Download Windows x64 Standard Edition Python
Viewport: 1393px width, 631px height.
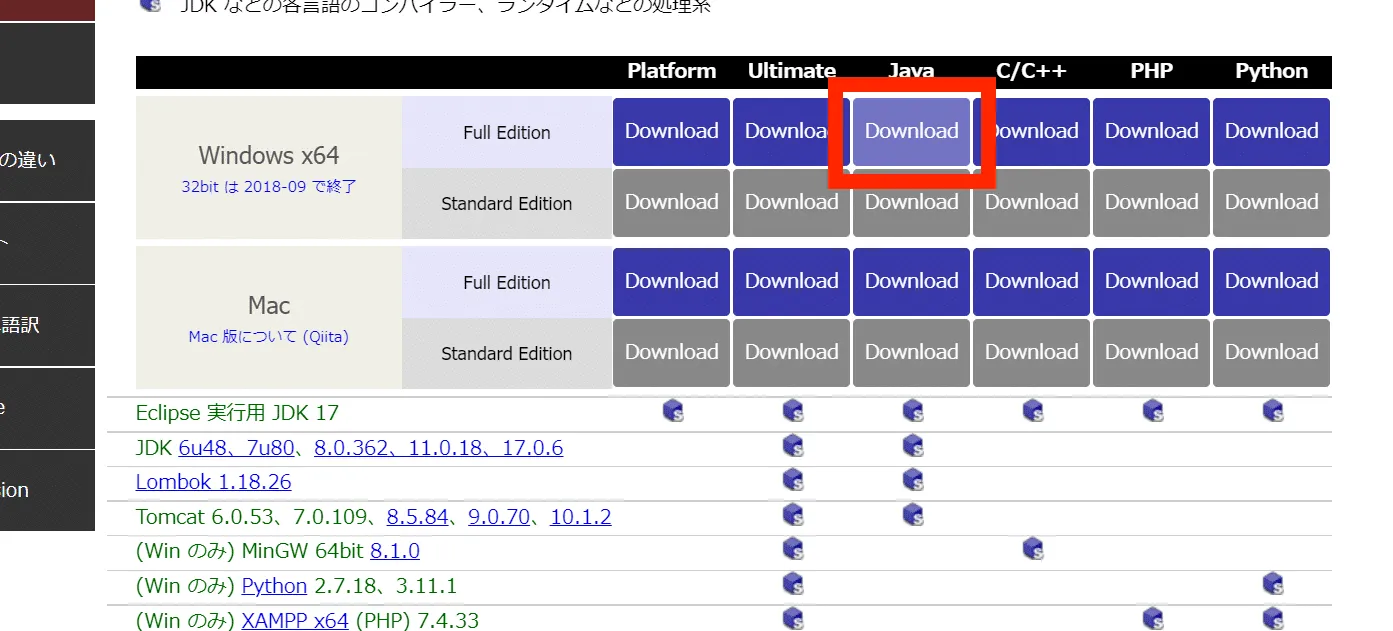tap(1271, 202)
